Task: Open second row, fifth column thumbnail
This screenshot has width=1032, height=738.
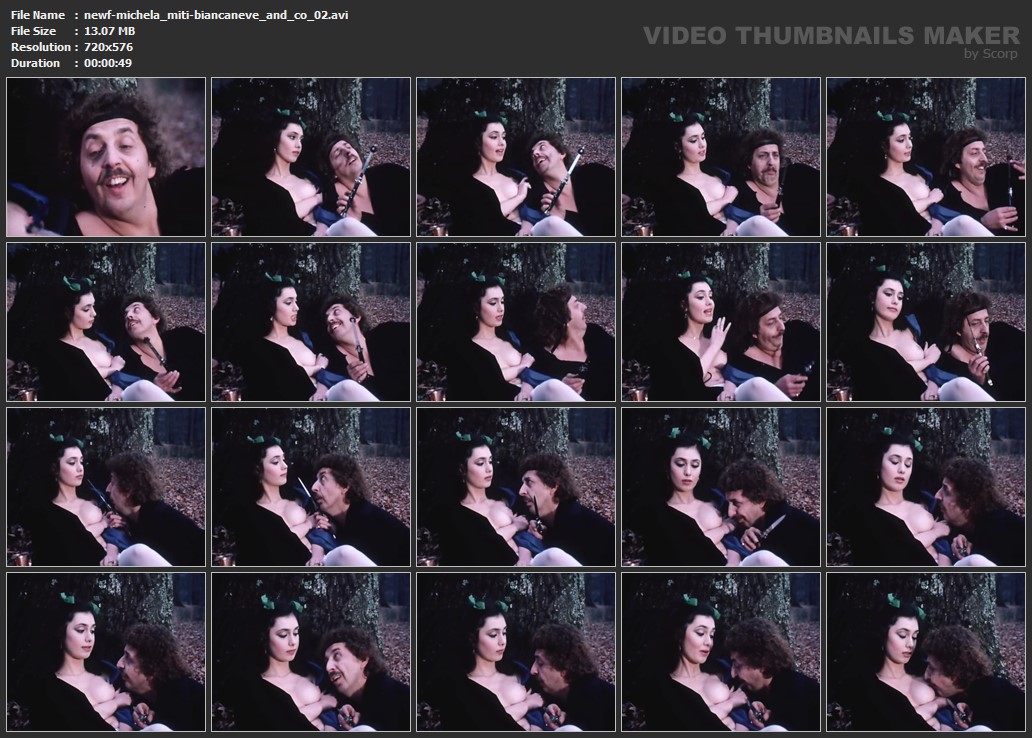Action: [x=926, y=322]
